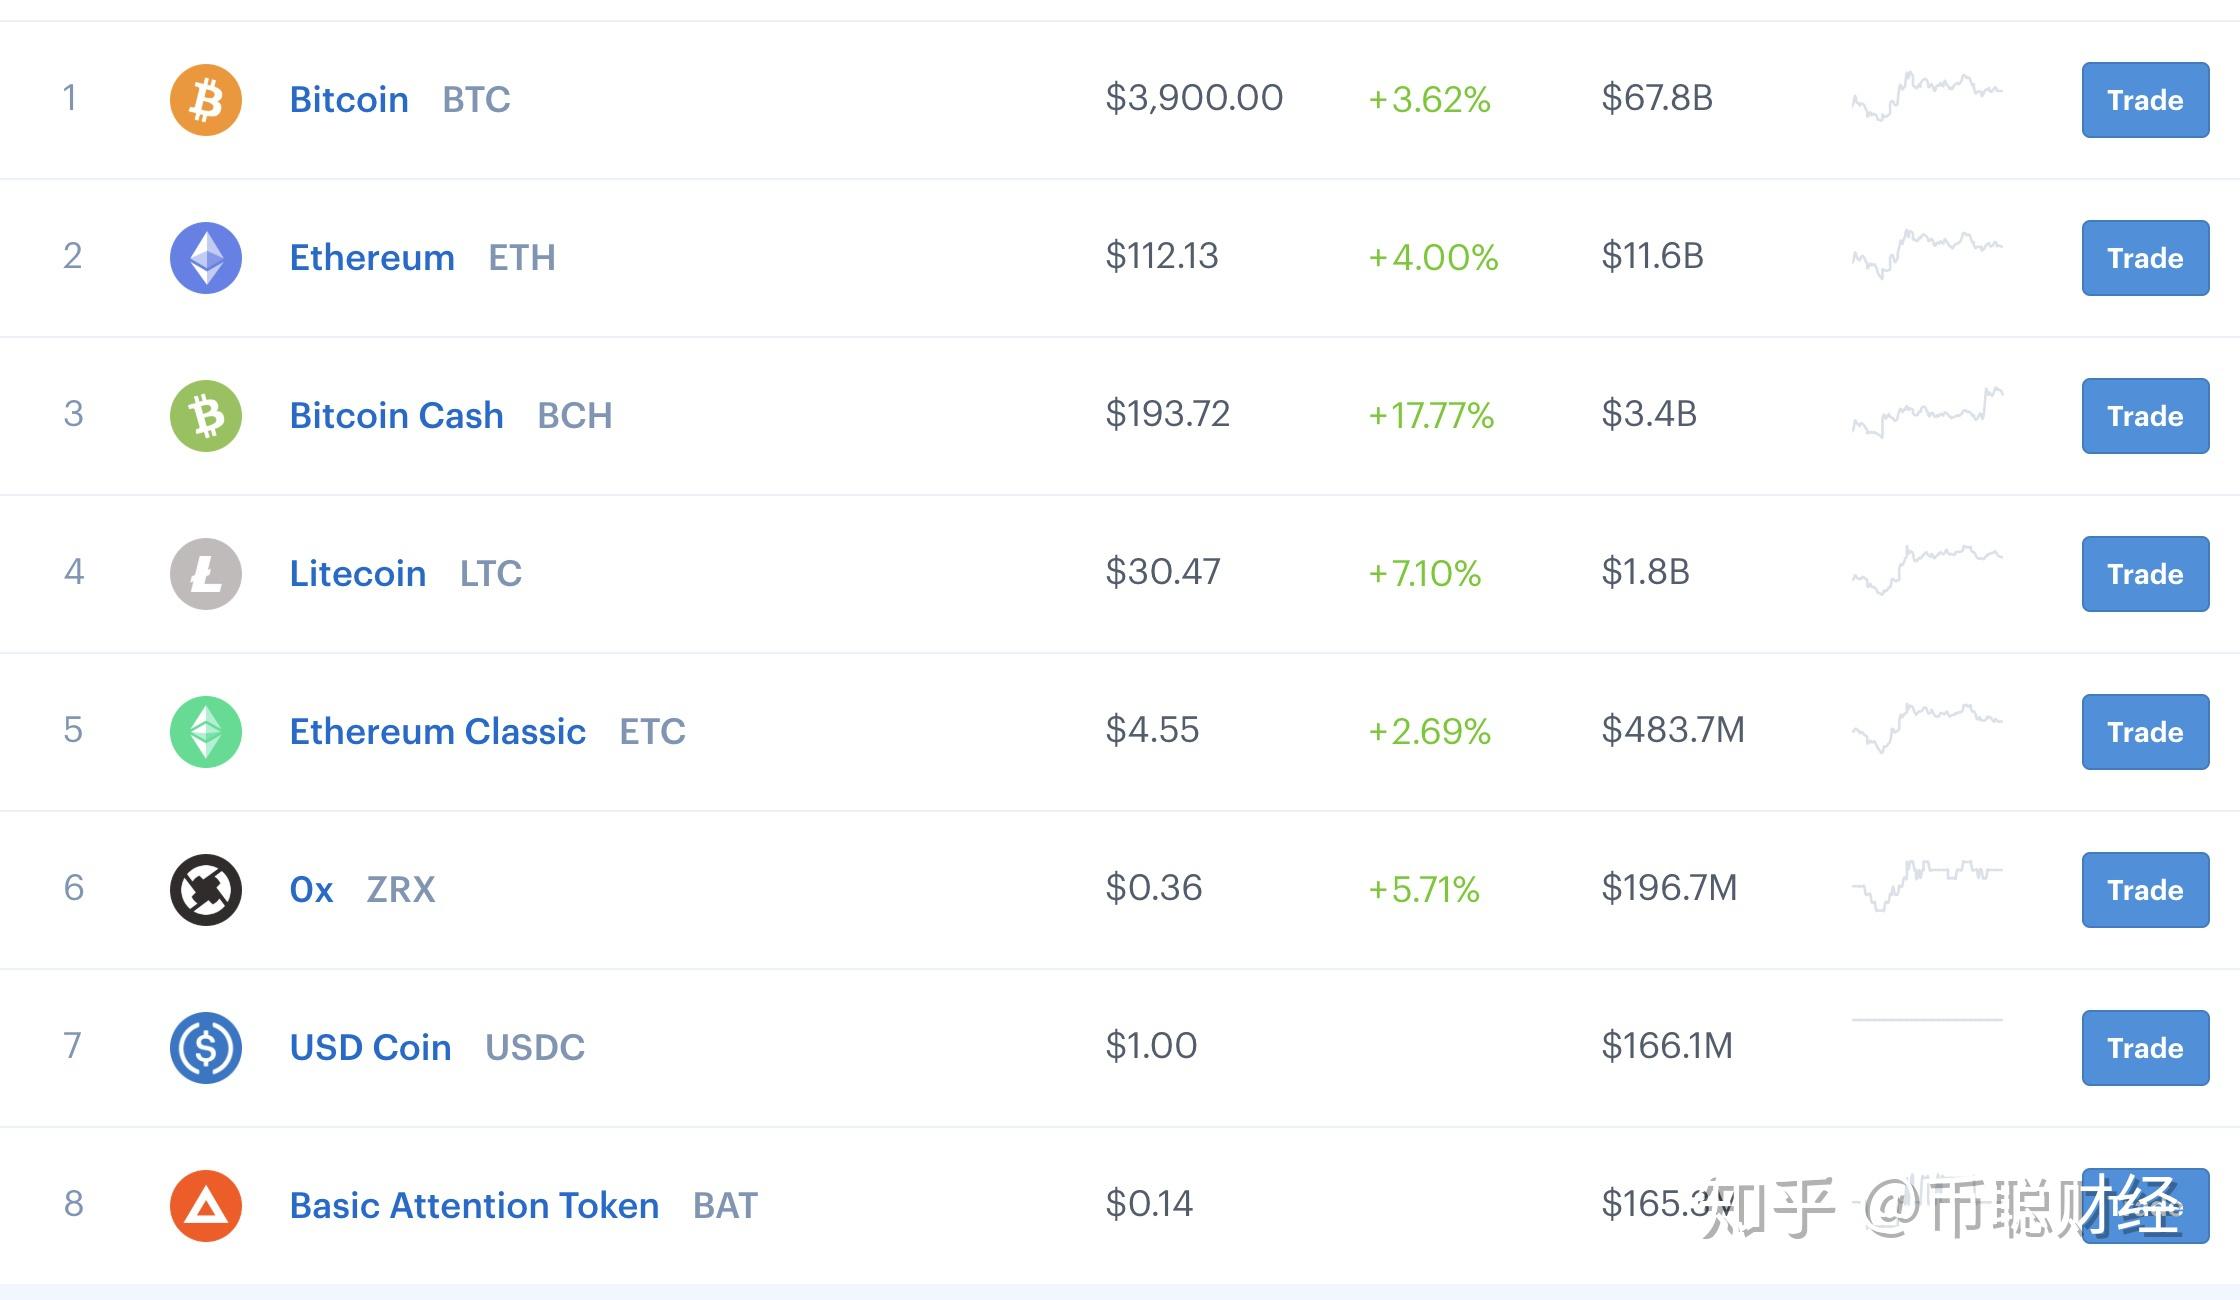
Task: Click Trade button for 0x
Action: pos(2145,890)
